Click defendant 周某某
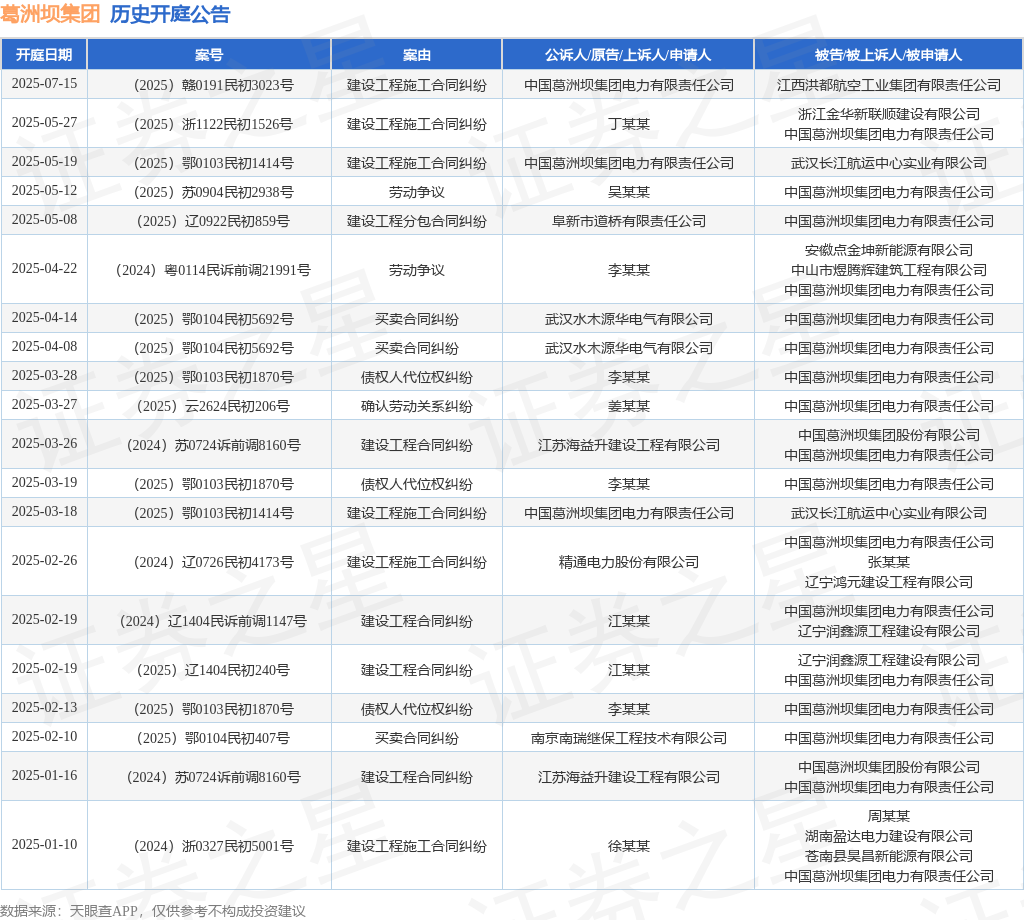 pos(889,816)
